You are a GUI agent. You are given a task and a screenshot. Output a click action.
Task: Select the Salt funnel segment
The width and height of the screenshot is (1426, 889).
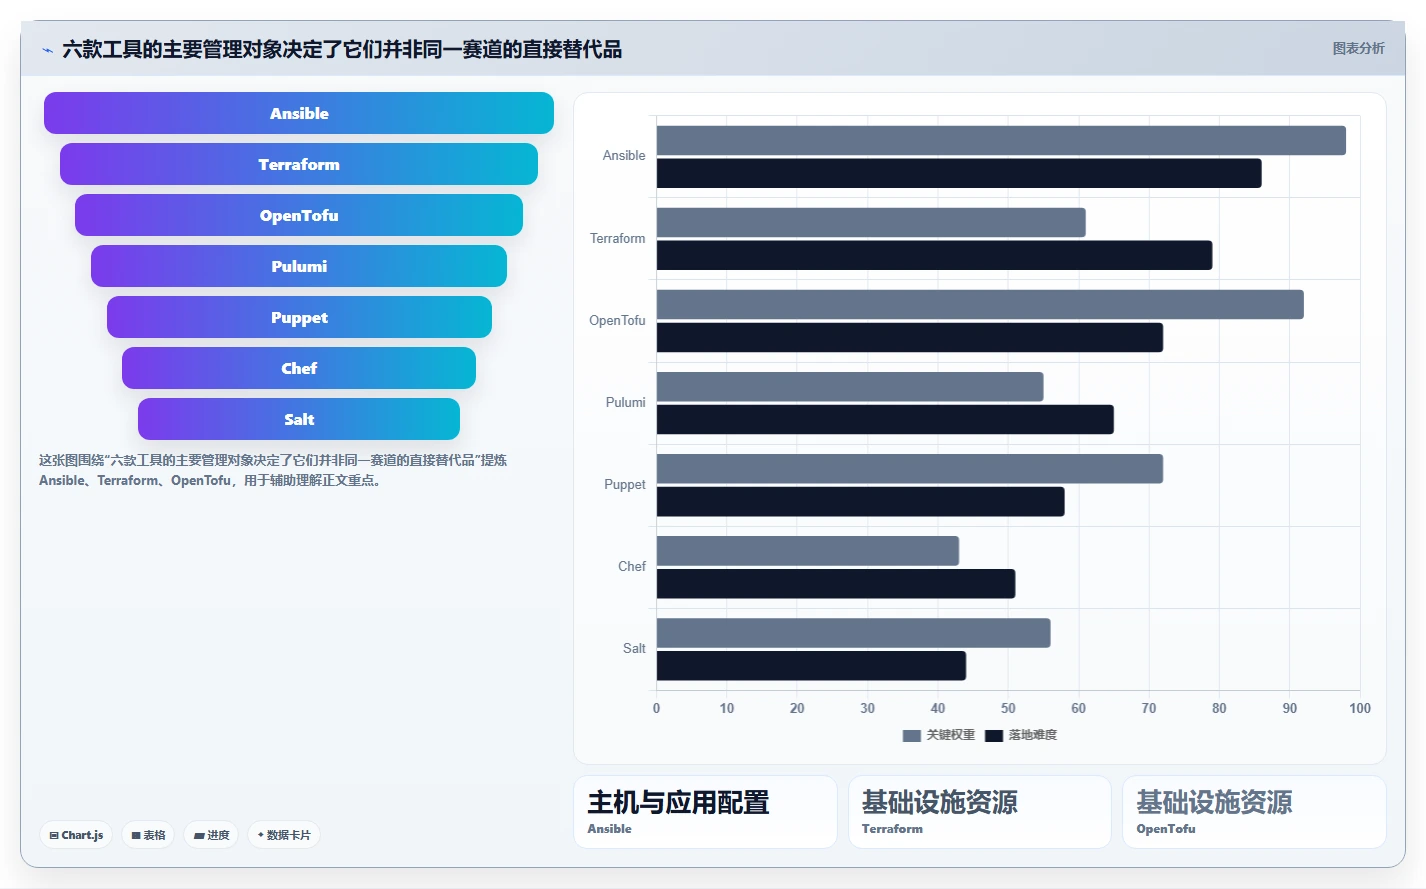coord(299,419)
